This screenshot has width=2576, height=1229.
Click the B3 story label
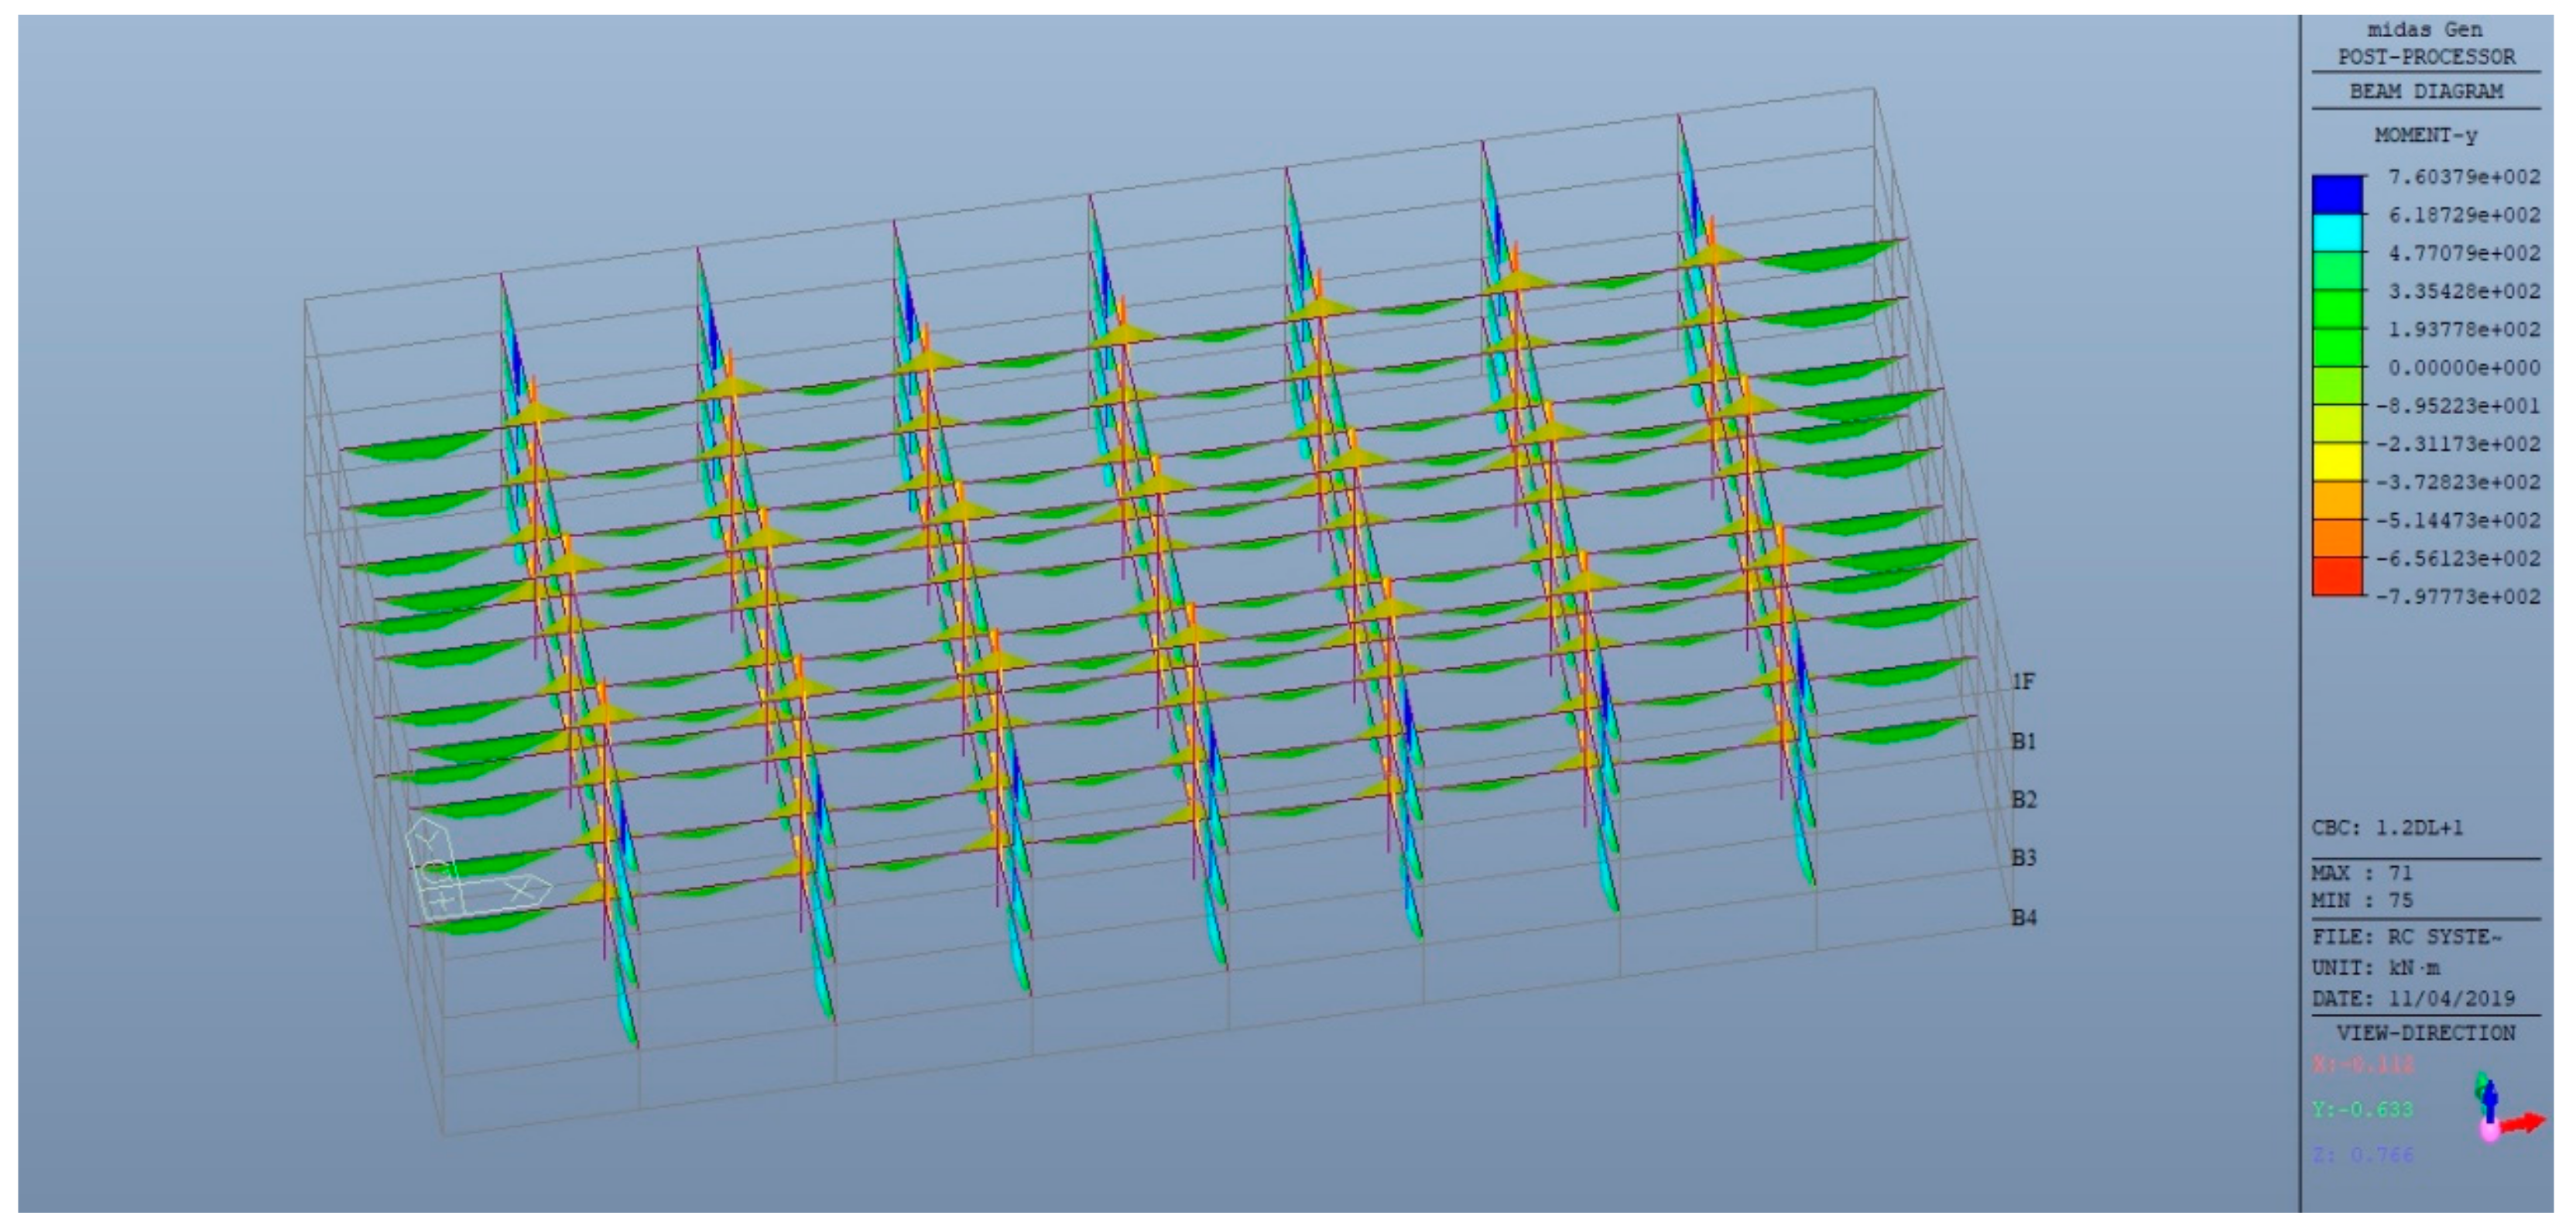[2023, 858]
